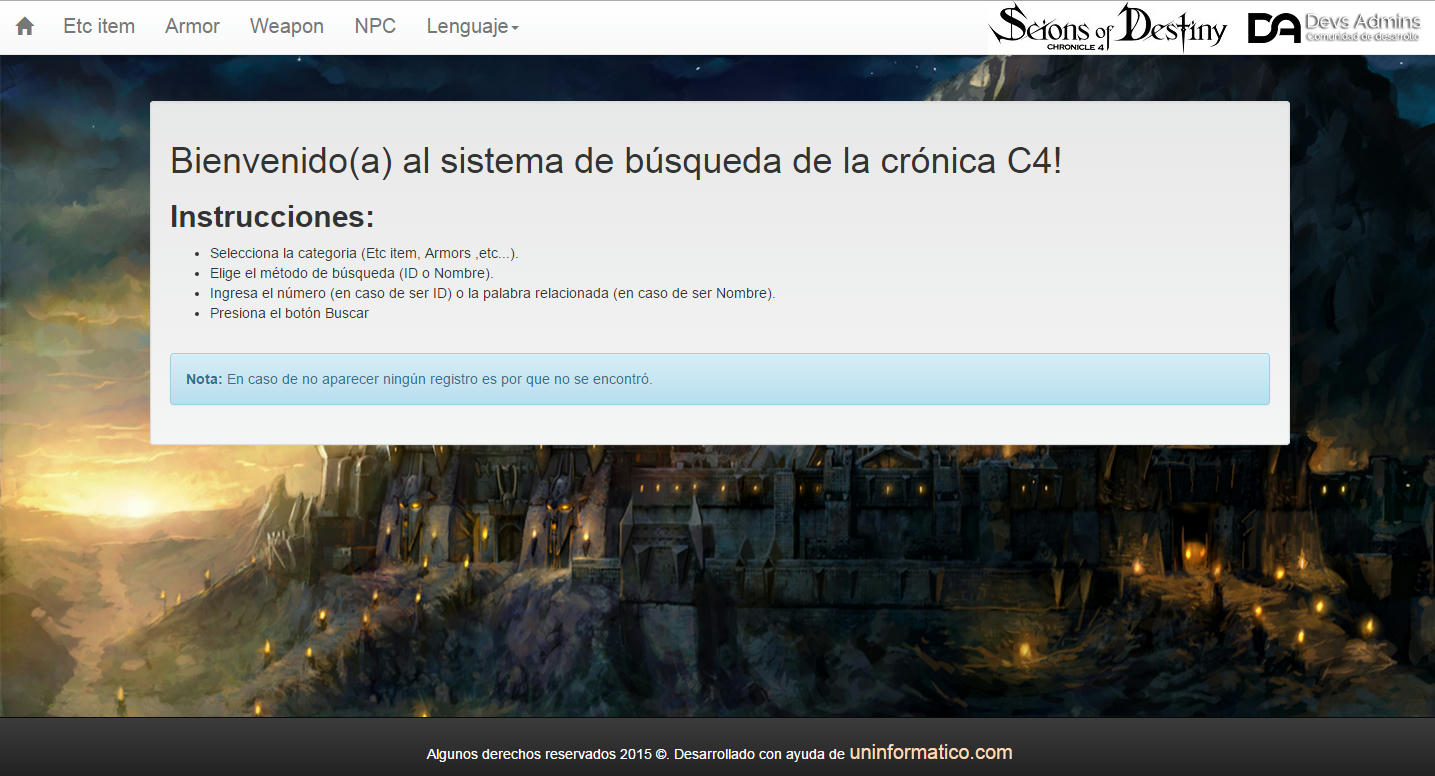Viewport: 1435px width, 776px height.
Task: Click 'Elige el método de búsqueda' line
Action: (x=352, y=273)
